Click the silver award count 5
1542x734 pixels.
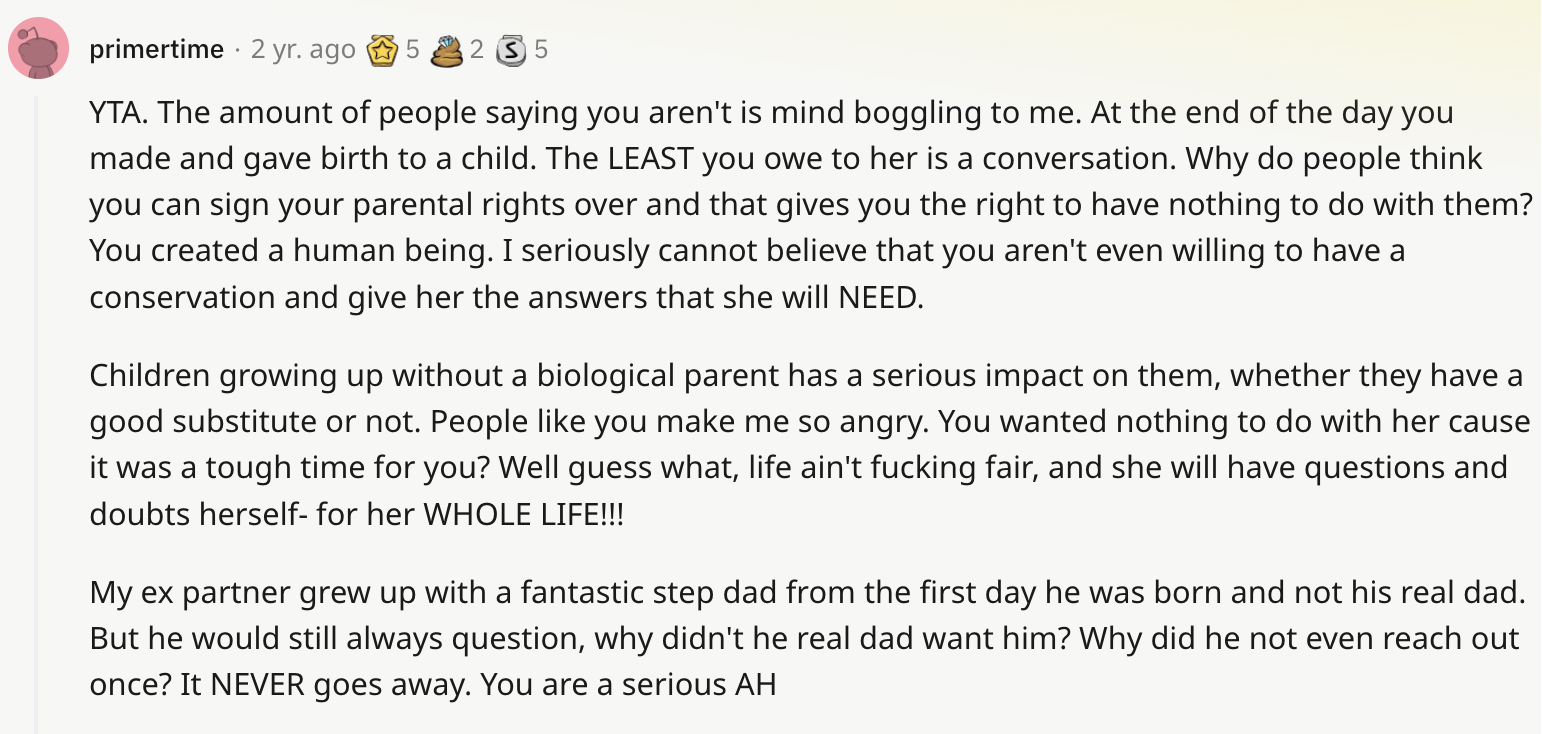(540, 49)
